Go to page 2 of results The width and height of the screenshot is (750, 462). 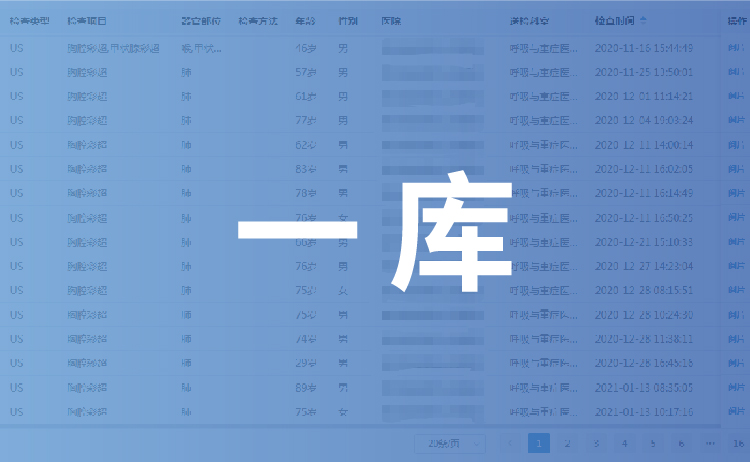(567, 443)
